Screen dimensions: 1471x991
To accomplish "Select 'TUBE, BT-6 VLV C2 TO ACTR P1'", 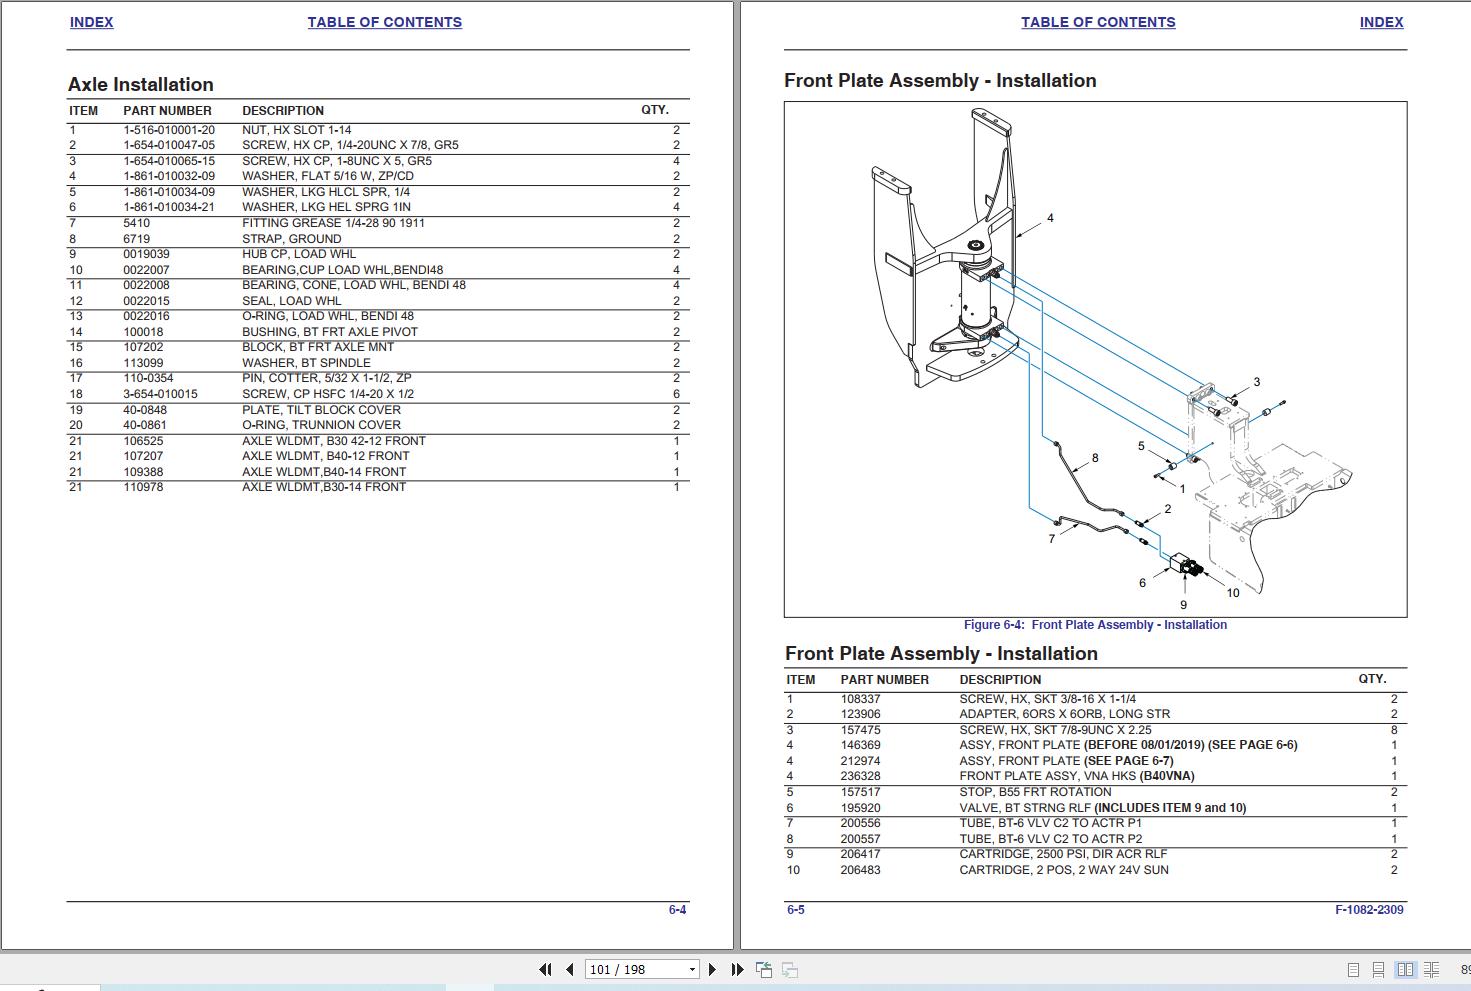I will tap(1050, 823).
